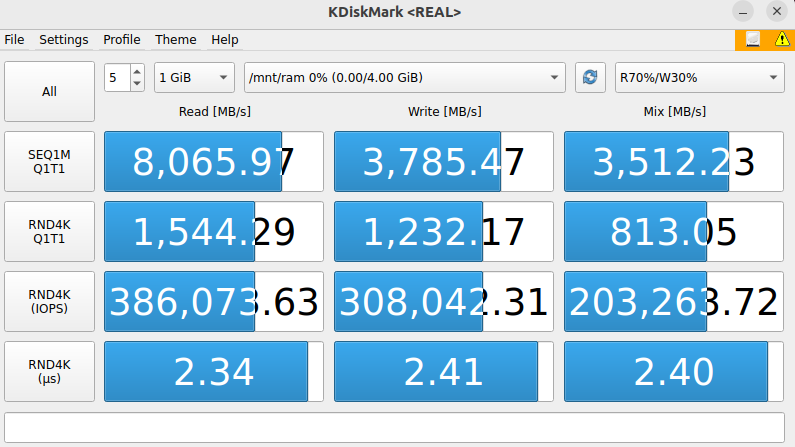Click the empty status field at the bottom
Image resolution: width=795 pixels, height=447 pixels.
397,427
